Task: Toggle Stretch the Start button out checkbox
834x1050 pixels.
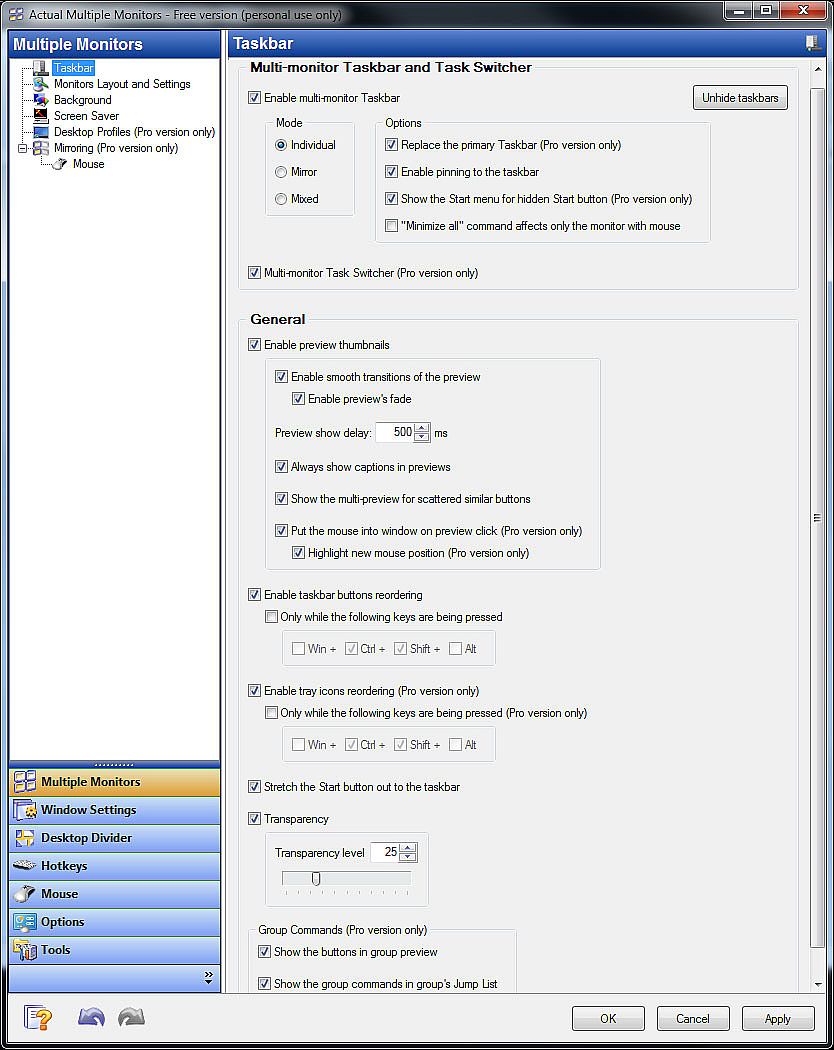Action: coord(255,787)
